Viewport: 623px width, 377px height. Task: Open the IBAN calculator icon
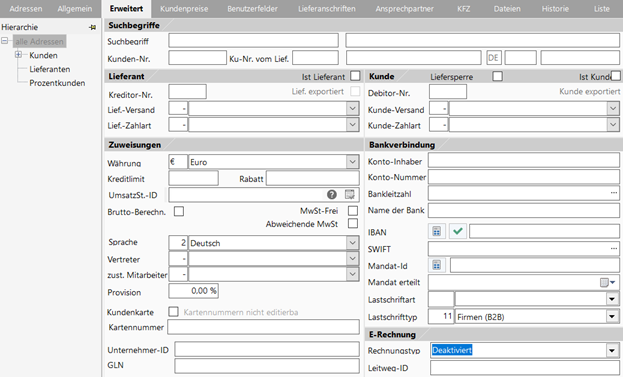coord(437,231)
